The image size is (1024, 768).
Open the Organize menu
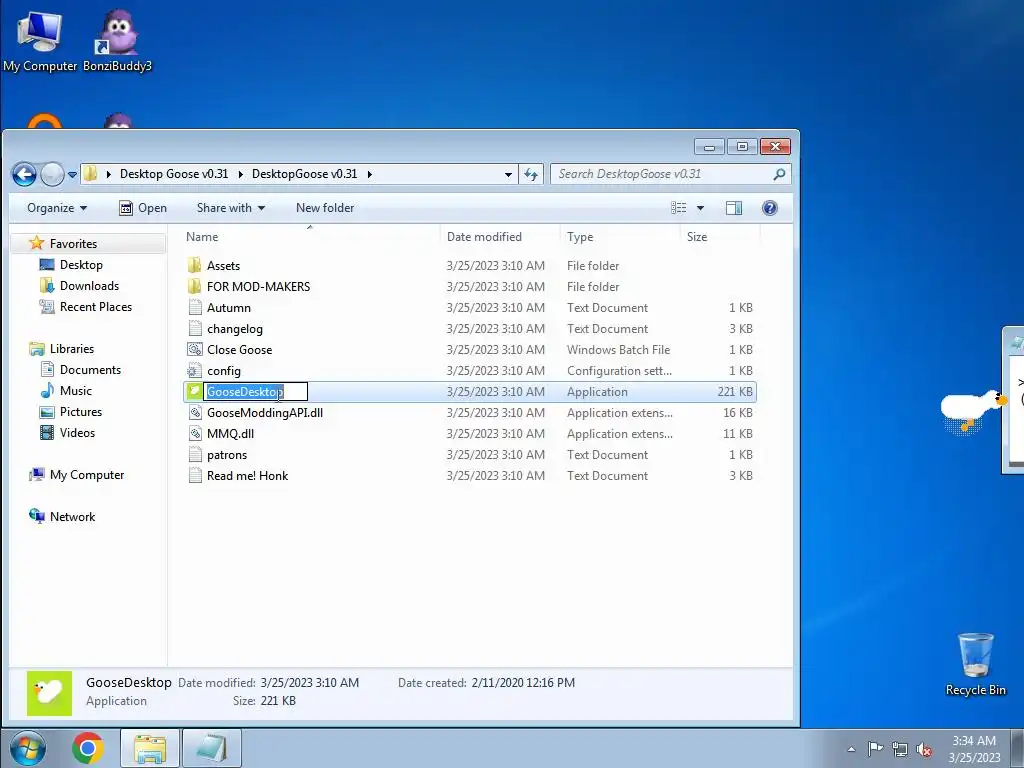57,208
